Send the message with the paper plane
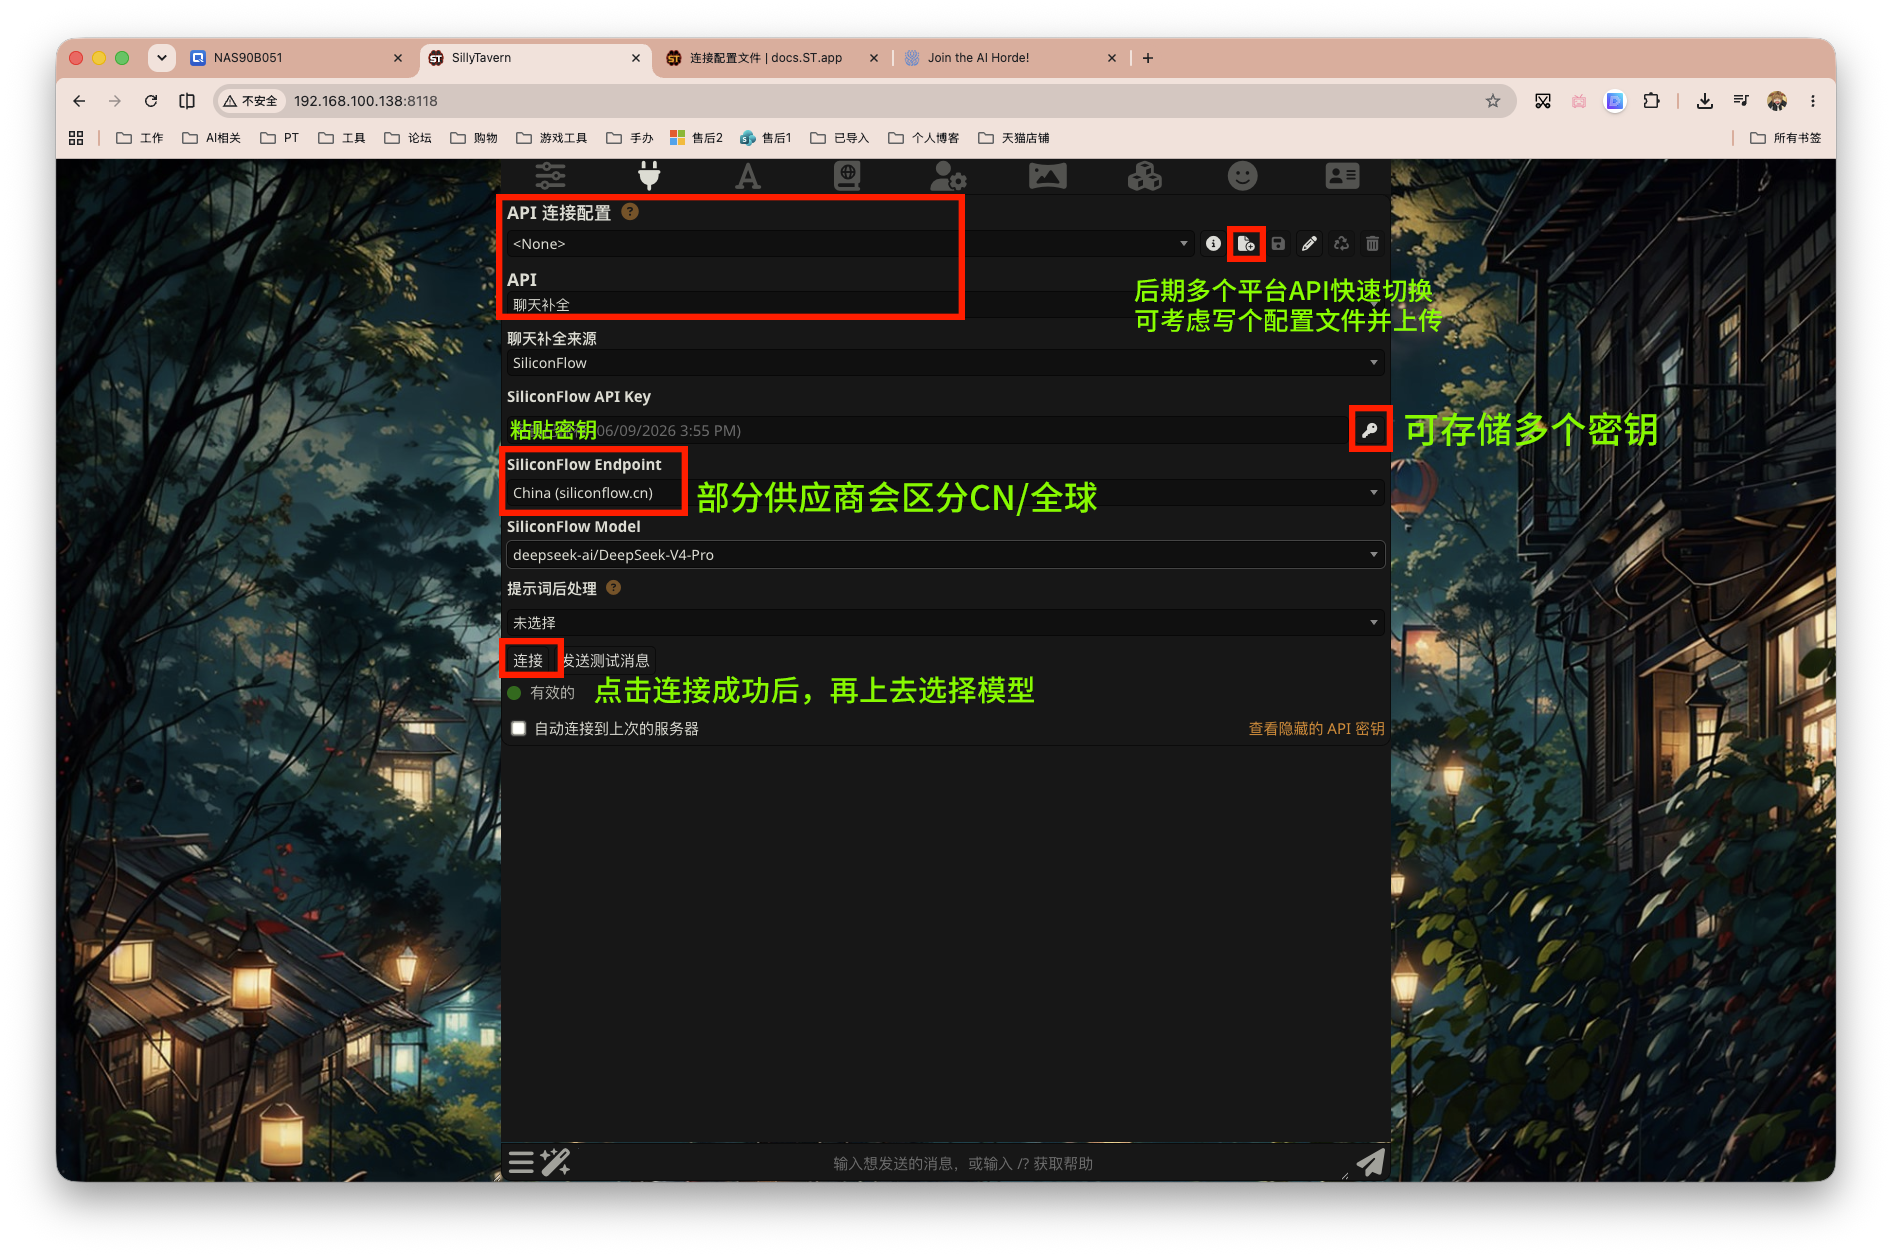This screenshot has width=1892, height=1256. pyautogui.click(x=1370, y=1162)
